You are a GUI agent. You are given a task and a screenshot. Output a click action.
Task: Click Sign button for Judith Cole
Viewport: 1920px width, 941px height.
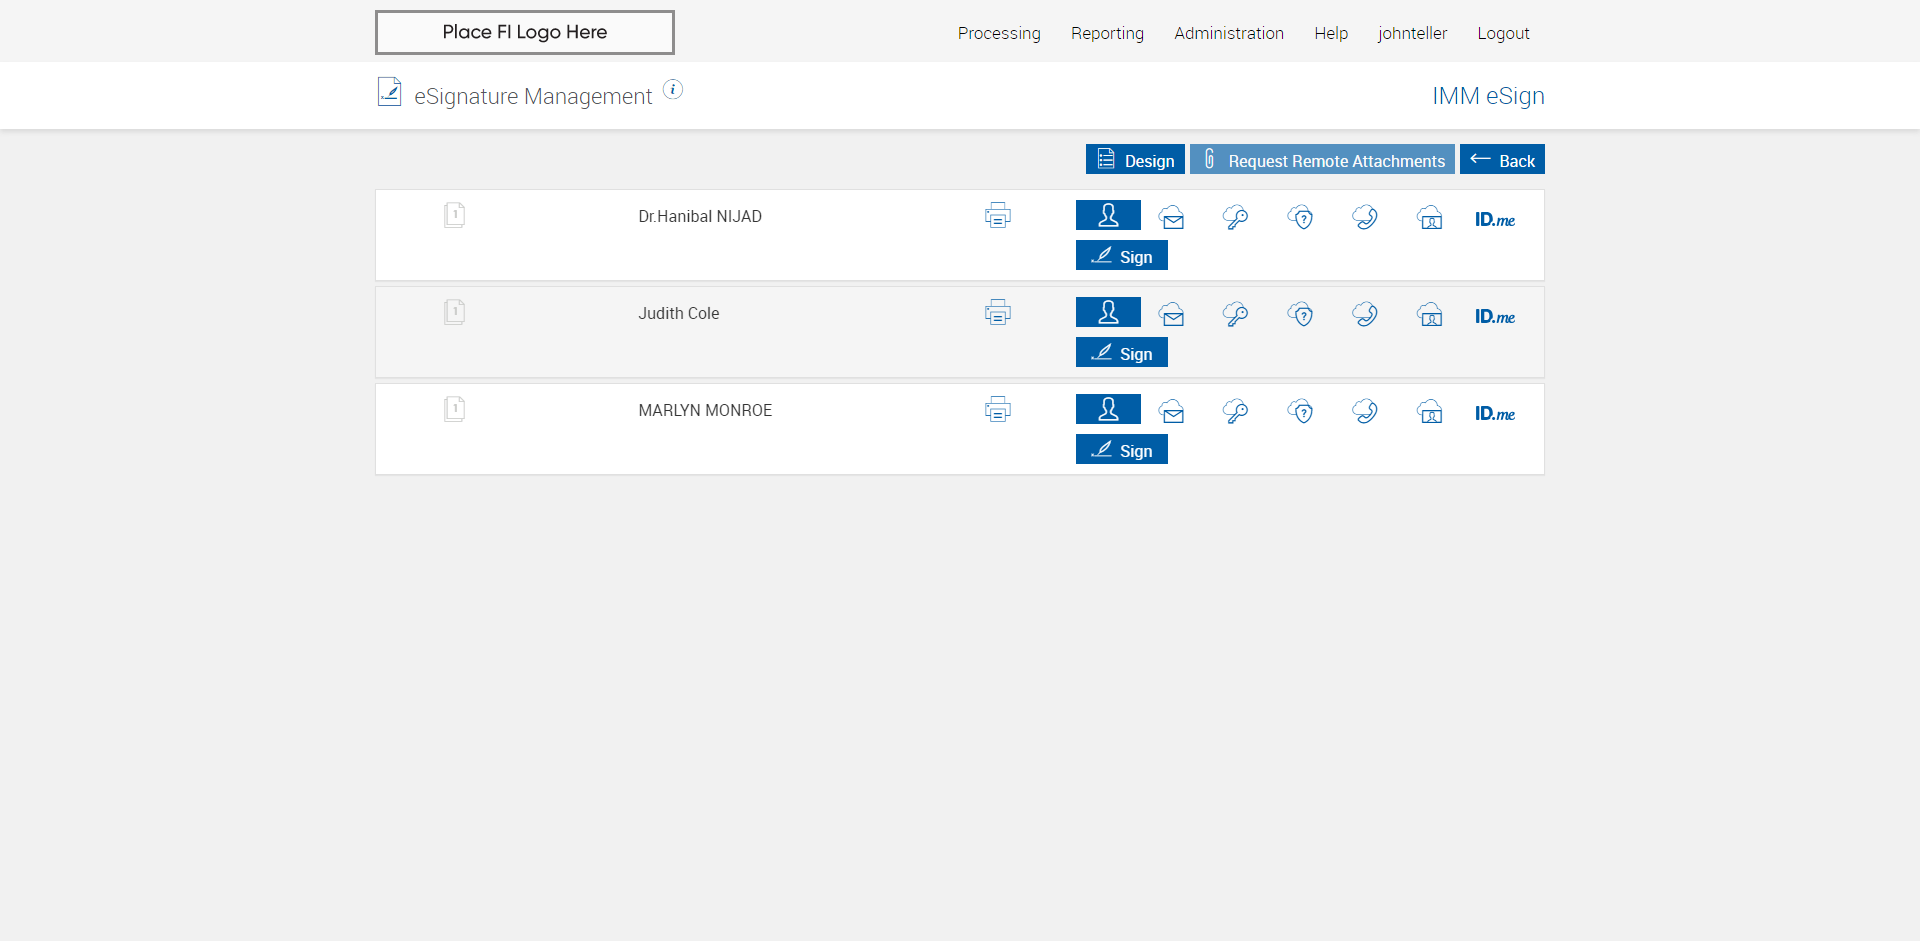point(1122,353)
